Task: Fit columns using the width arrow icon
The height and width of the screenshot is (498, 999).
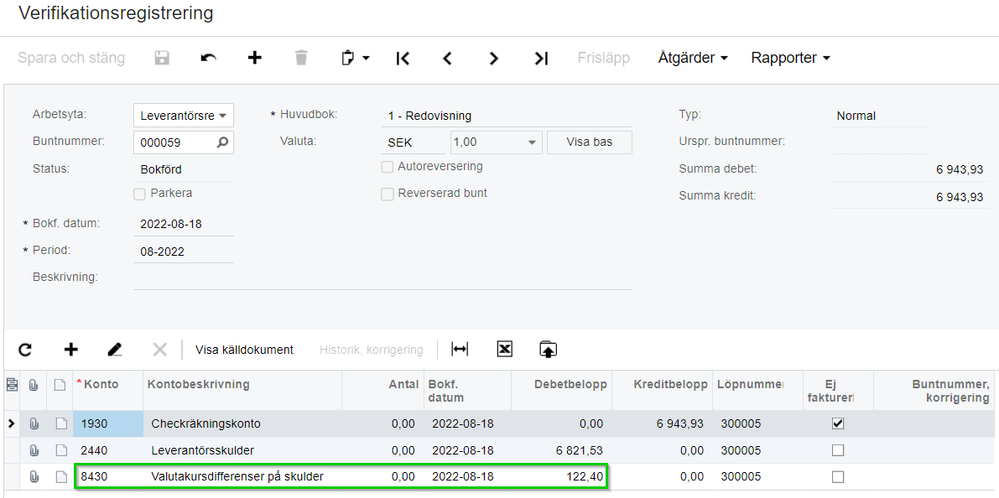Action: (x=459, y=349)
